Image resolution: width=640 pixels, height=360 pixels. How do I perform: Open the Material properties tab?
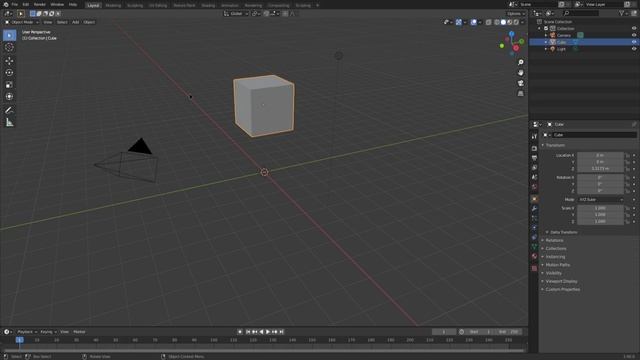(534, 256)
